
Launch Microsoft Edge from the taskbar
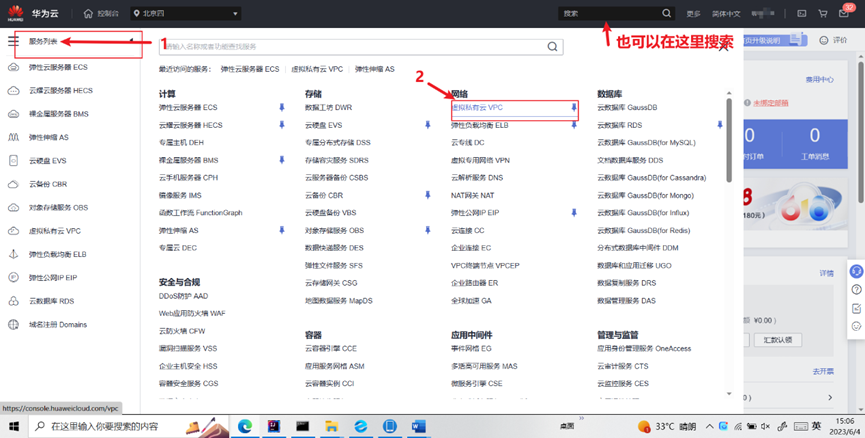[x=245, y=426]
